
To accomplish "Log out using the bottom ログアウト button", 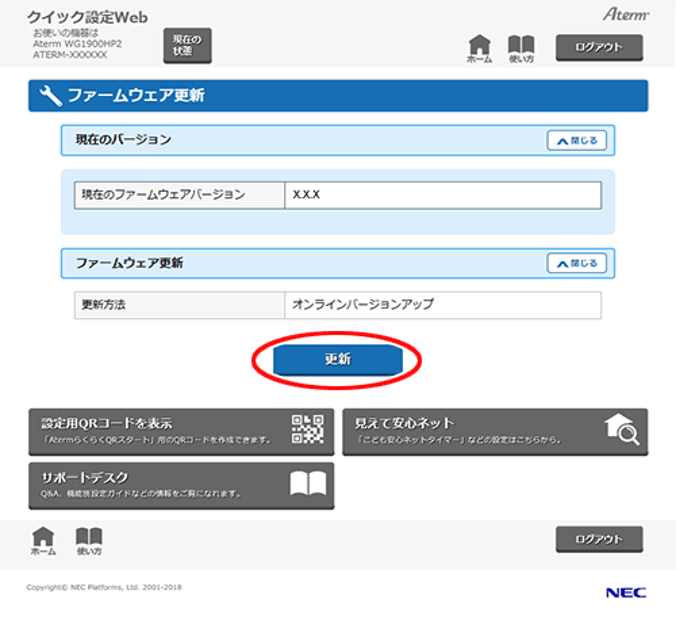I will (599, 539).
